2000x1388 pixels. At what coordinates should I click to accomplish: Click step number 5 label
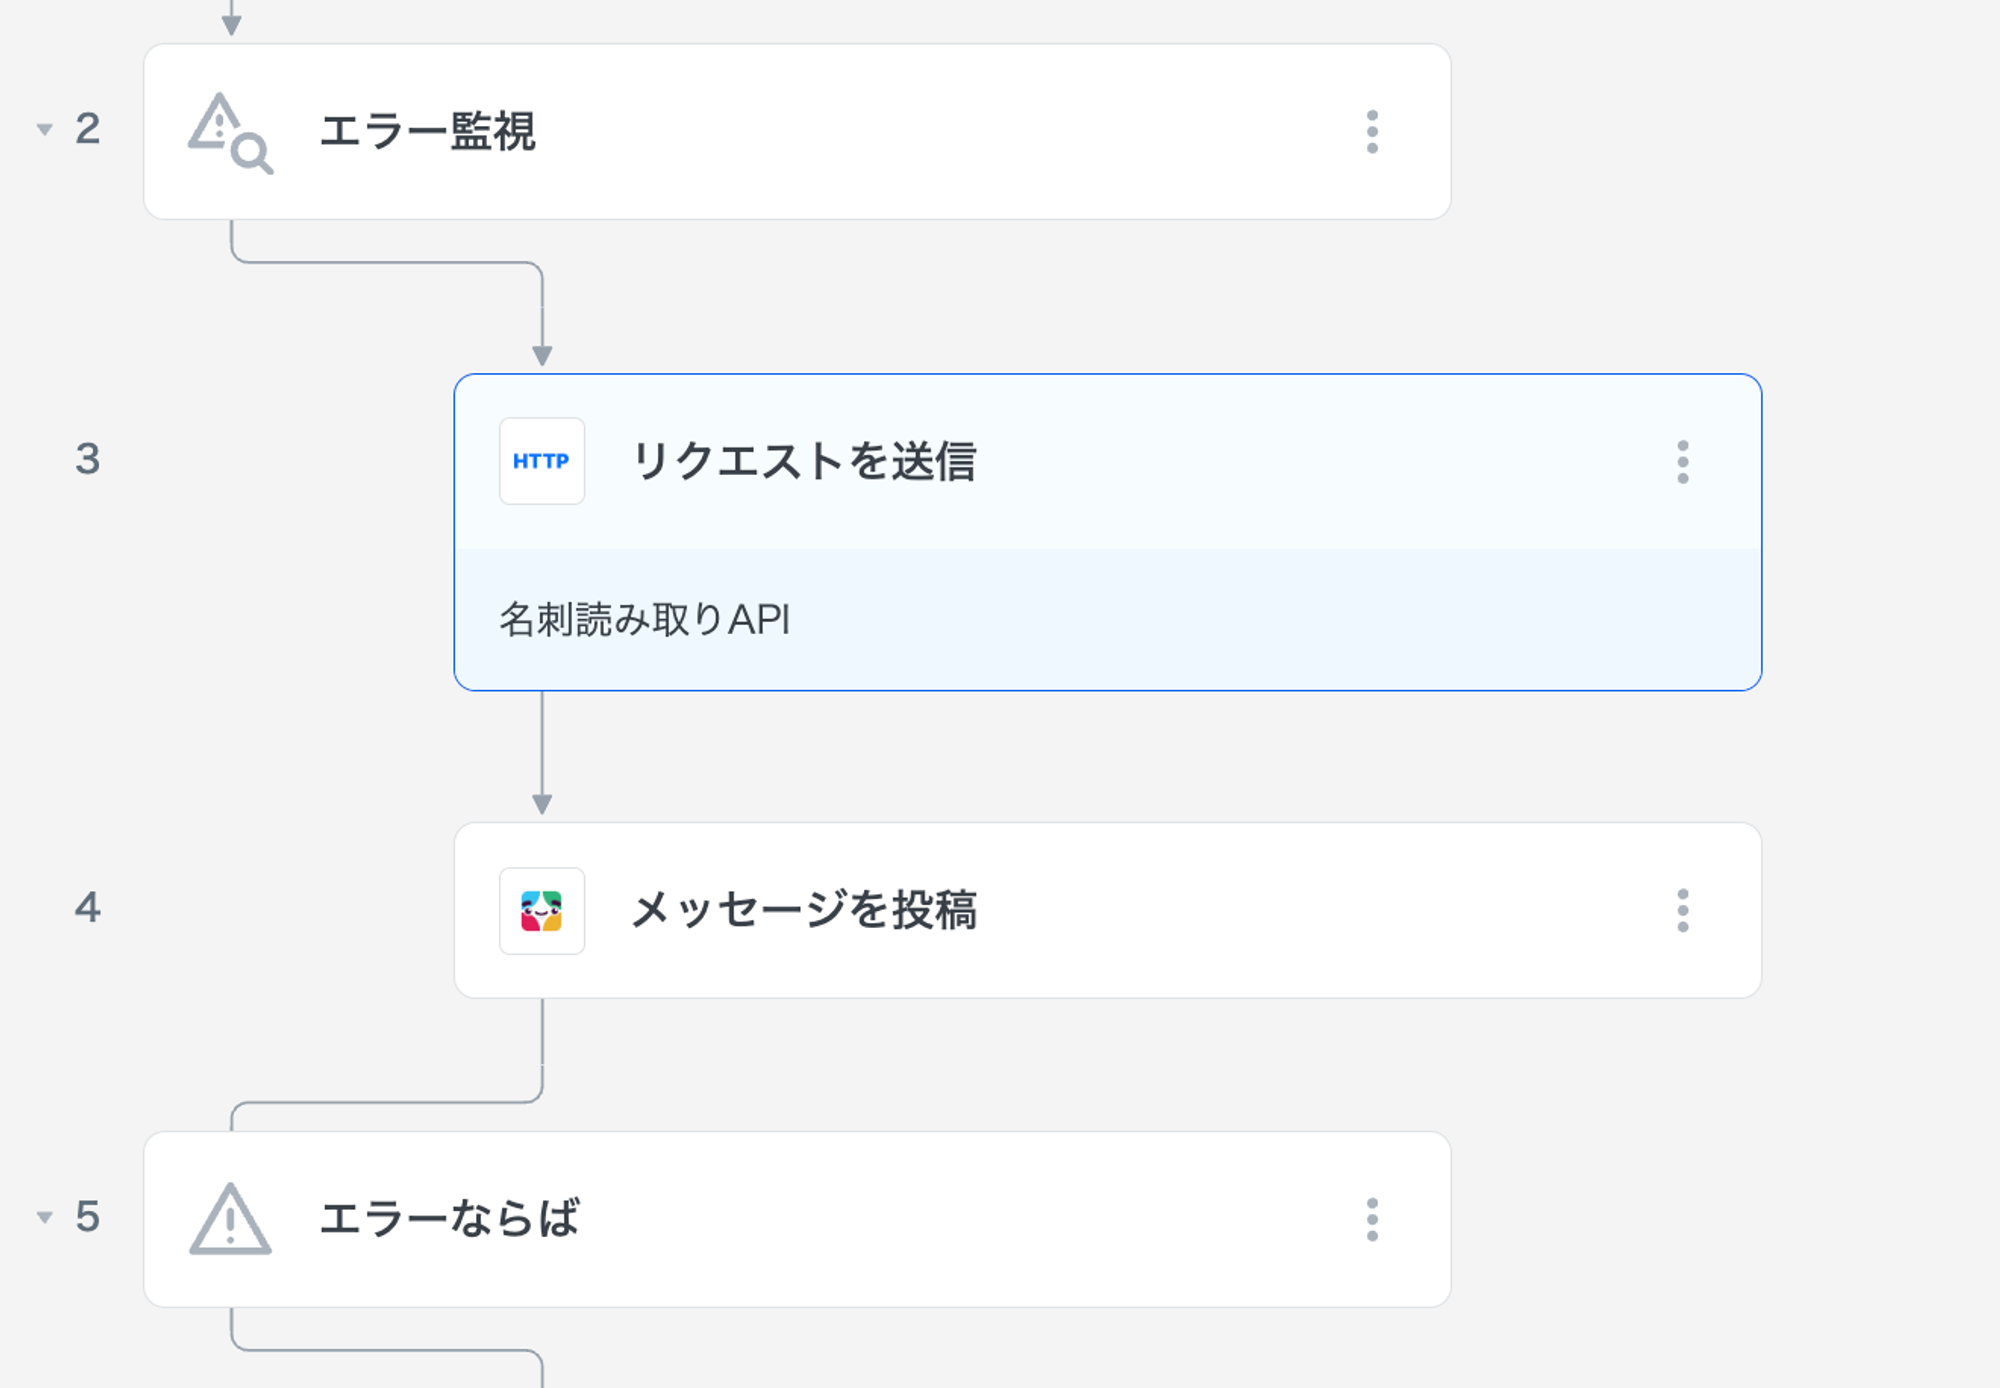(88, 1217)
